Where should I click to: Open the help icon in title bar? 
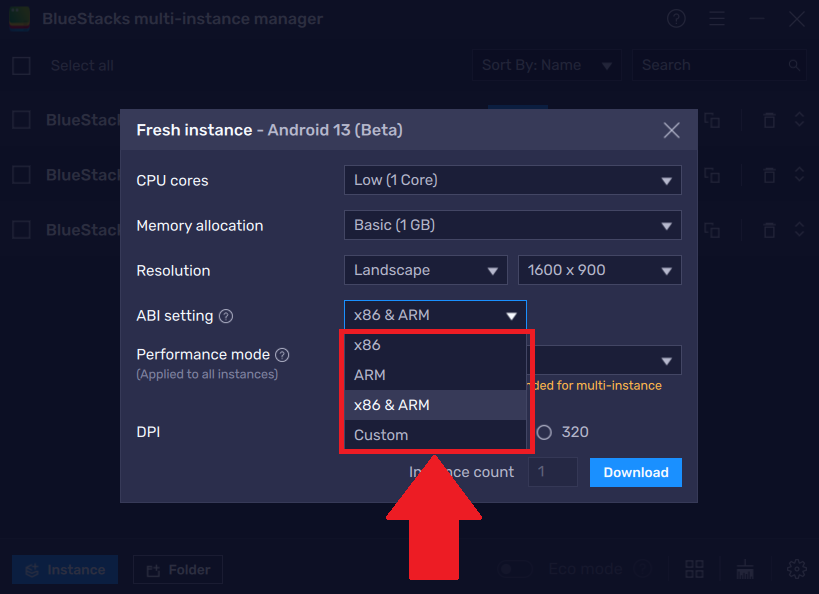point(677,19)
